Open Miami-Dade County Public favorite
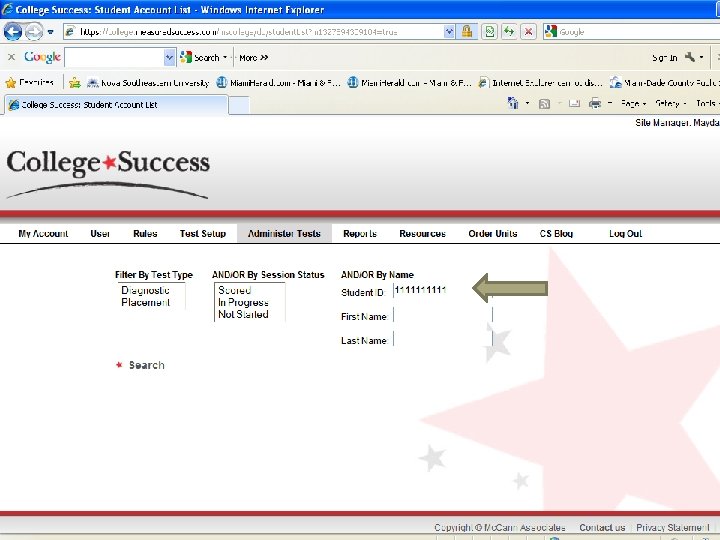This screenshot has height=540, width=720. (x=664, y=83)
